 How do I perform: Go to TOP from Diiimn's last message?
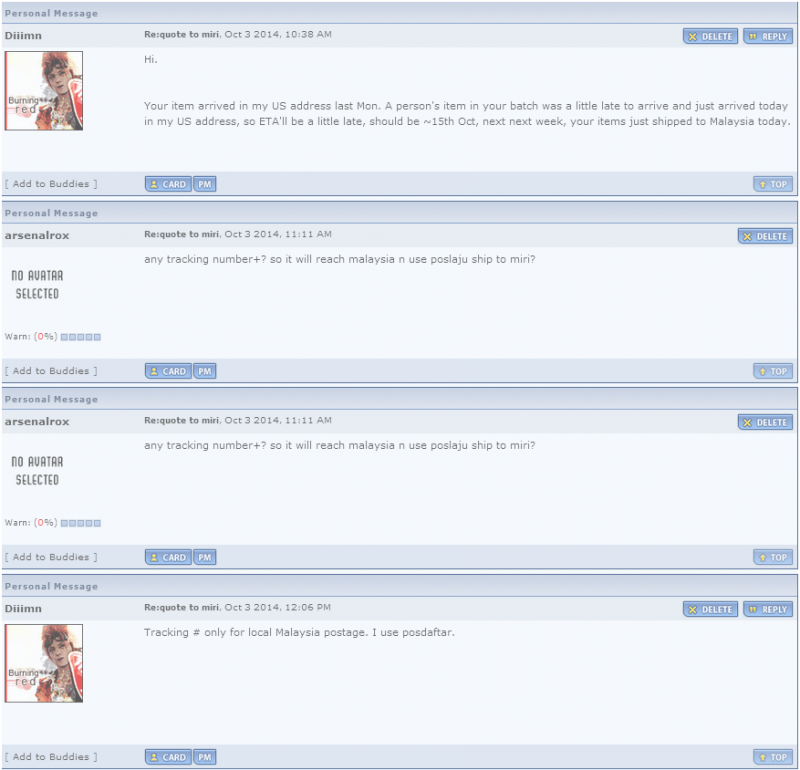coord(773,757)
